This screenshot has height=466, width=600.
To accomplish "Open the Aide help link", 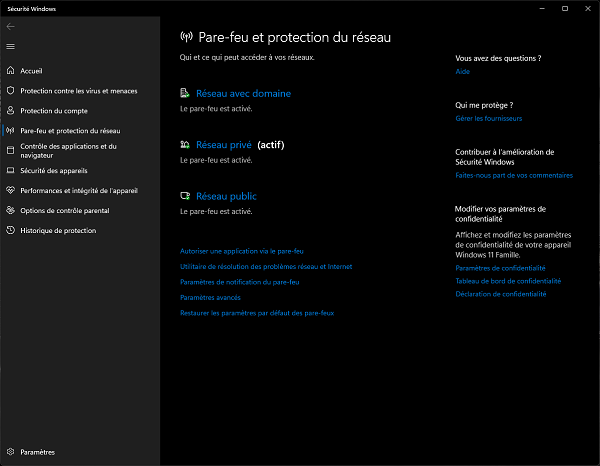I will [462, 72].
